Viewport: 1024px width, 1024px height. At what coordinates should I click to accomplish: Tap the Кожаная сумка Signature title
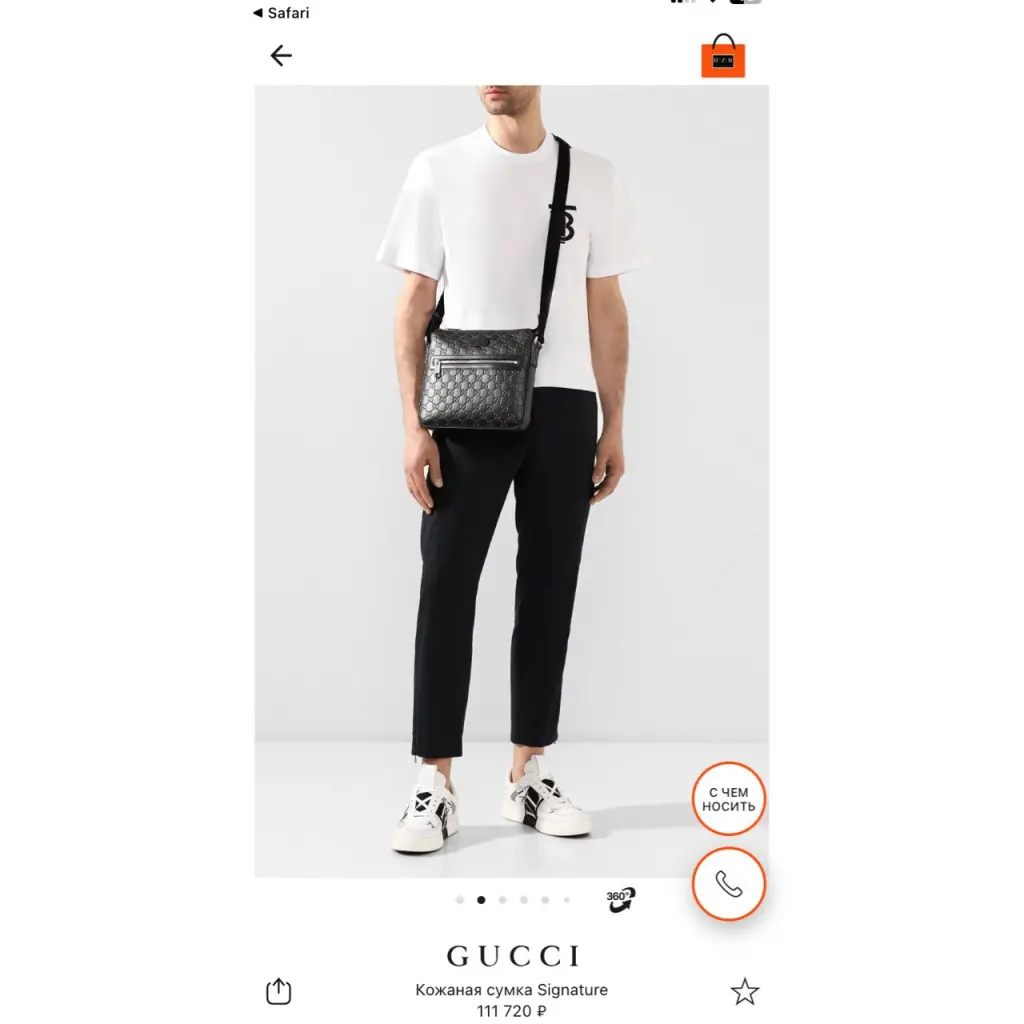pyautogui.click(x=511, y=990)
